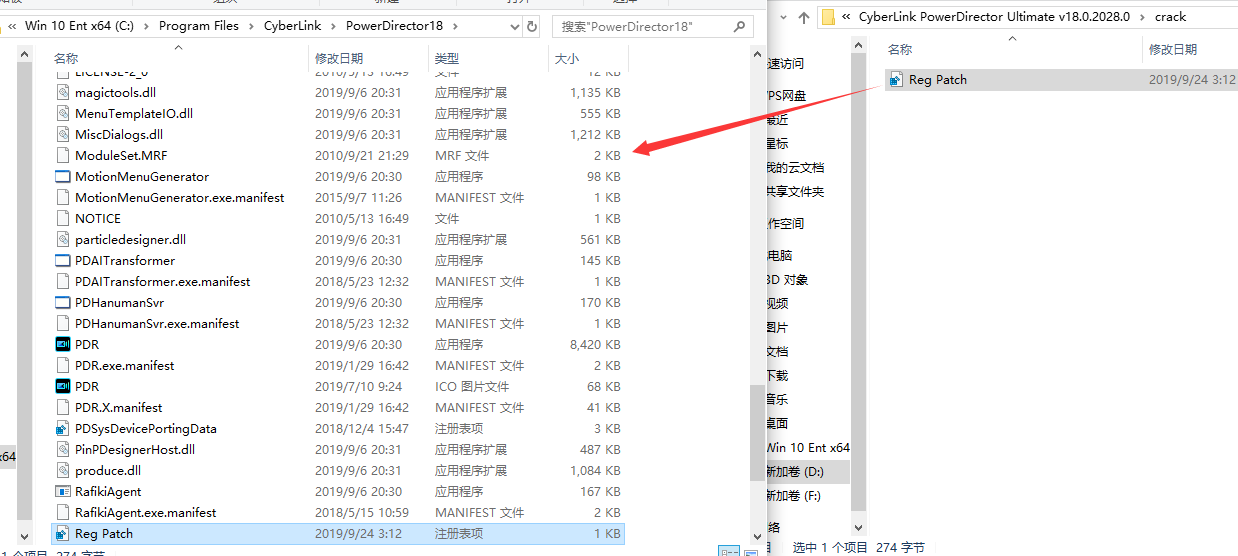The image size is (1238, 556).
Task: Select MenuTemplateIO.dll file name
Action: tap(134, 113)
